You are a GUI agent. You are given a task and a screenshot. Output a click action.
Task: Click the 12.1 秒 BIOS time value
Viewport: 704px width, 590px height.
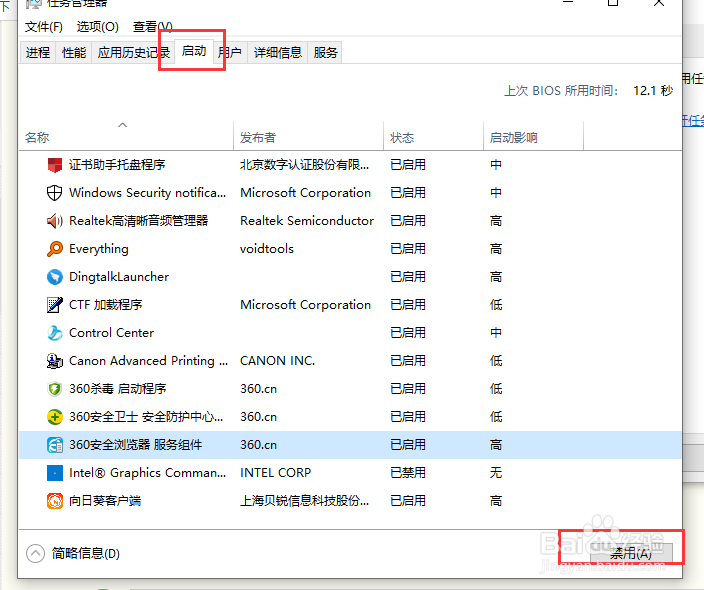click(653, 91)
